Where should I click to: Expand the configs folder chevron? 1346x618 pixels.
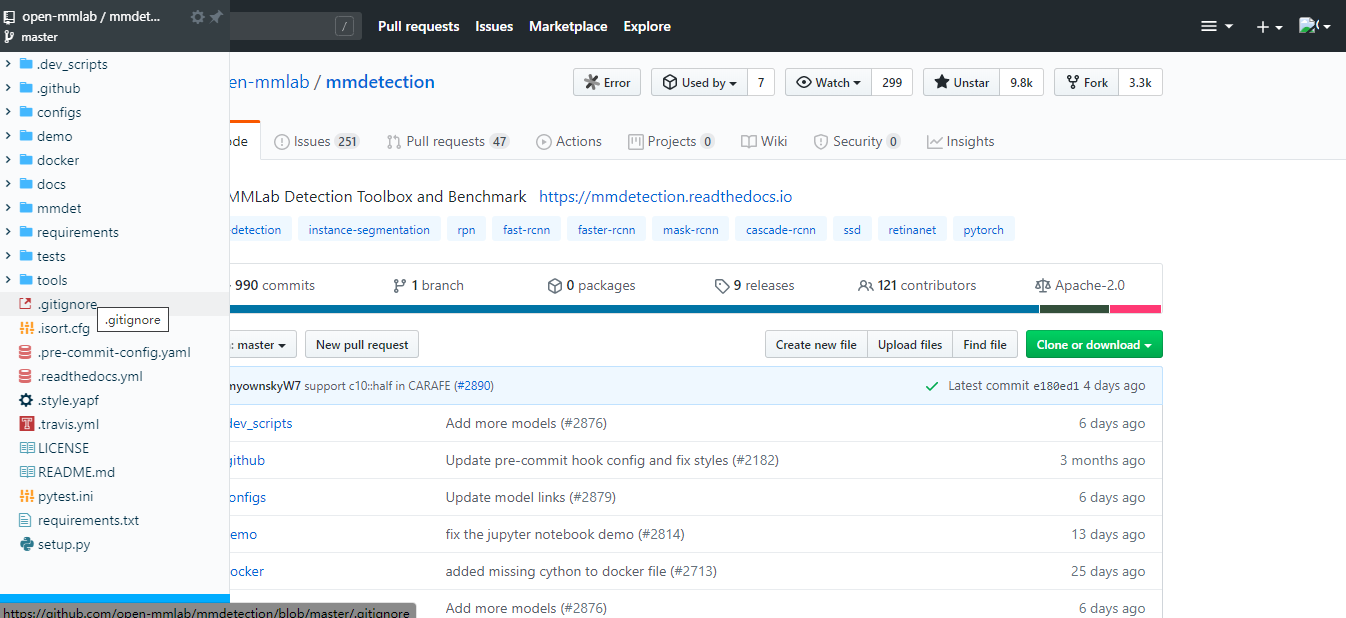point(8,112)
